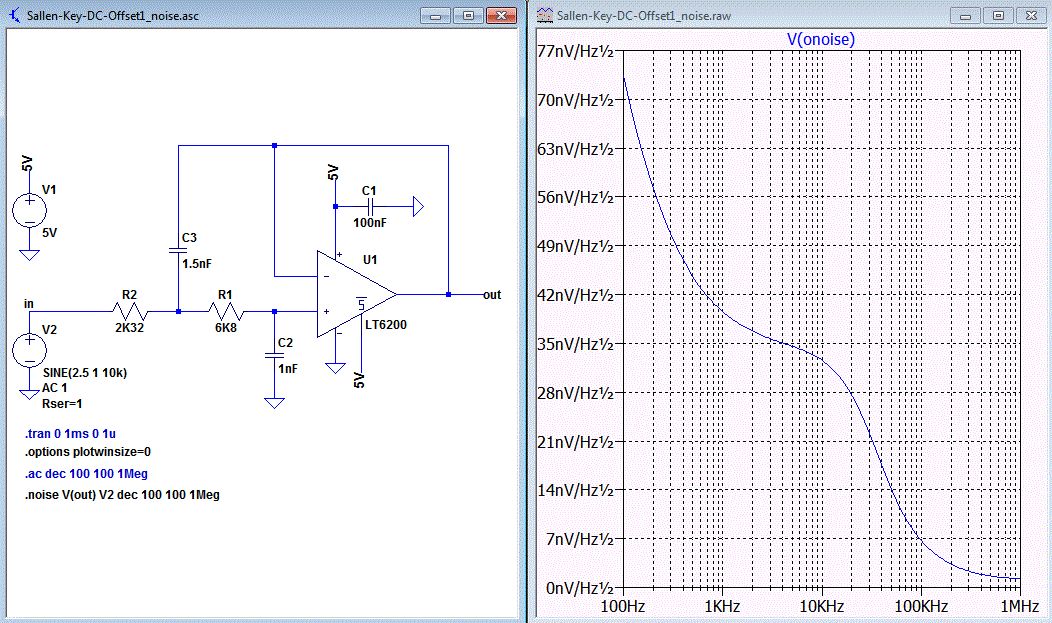This screenshot has height=623, width=1052.
Task: Click the schematic window's title bar icon
Action: click(14, 15)
